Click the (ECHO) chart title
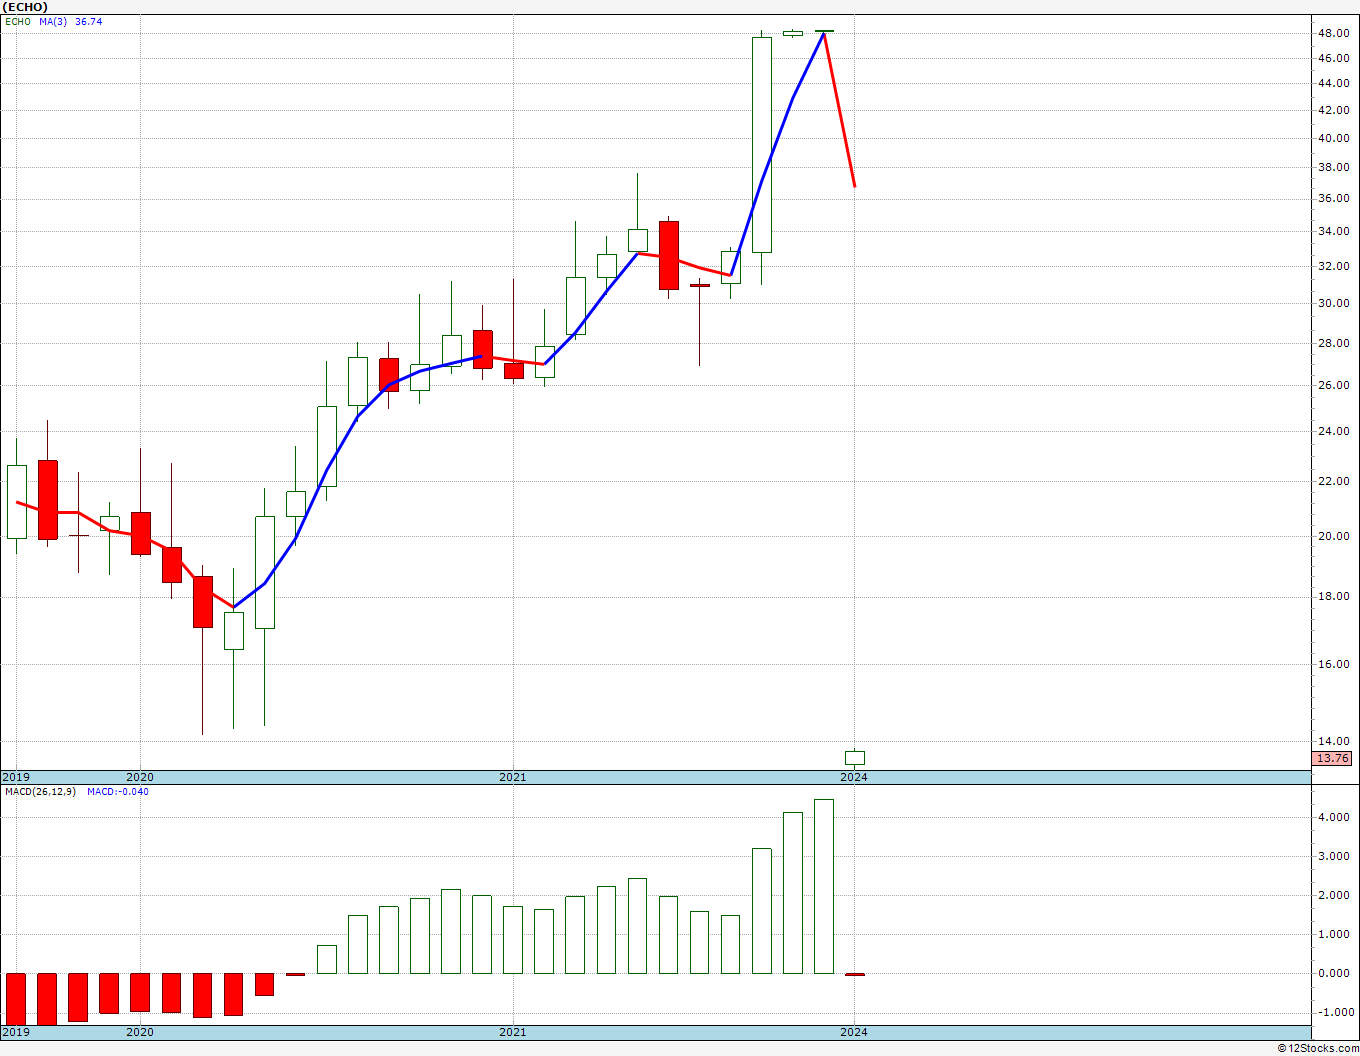 pyautogui.click(x=25, y=7)
